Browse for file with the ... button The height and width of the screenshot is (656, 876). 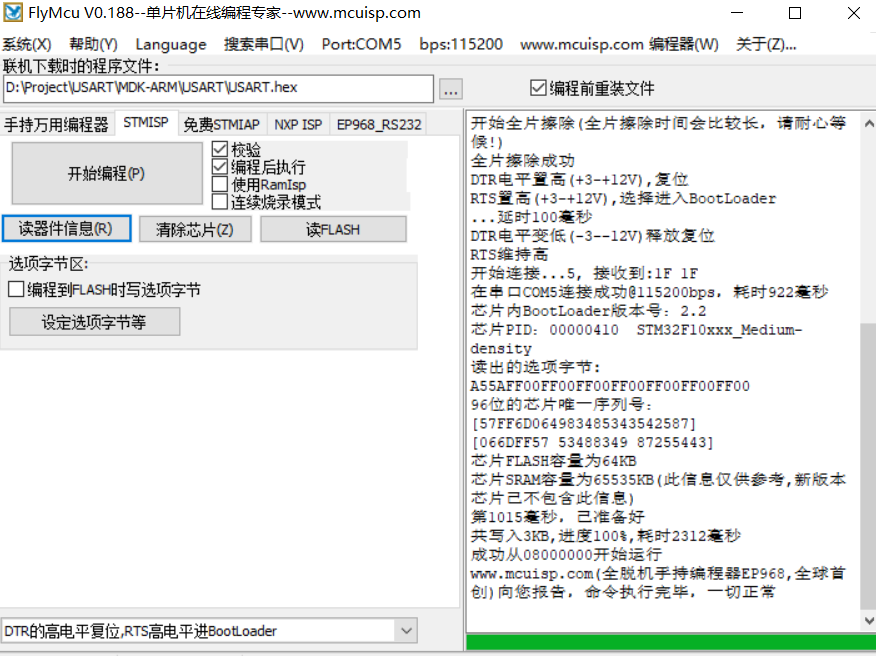(451, 89)
